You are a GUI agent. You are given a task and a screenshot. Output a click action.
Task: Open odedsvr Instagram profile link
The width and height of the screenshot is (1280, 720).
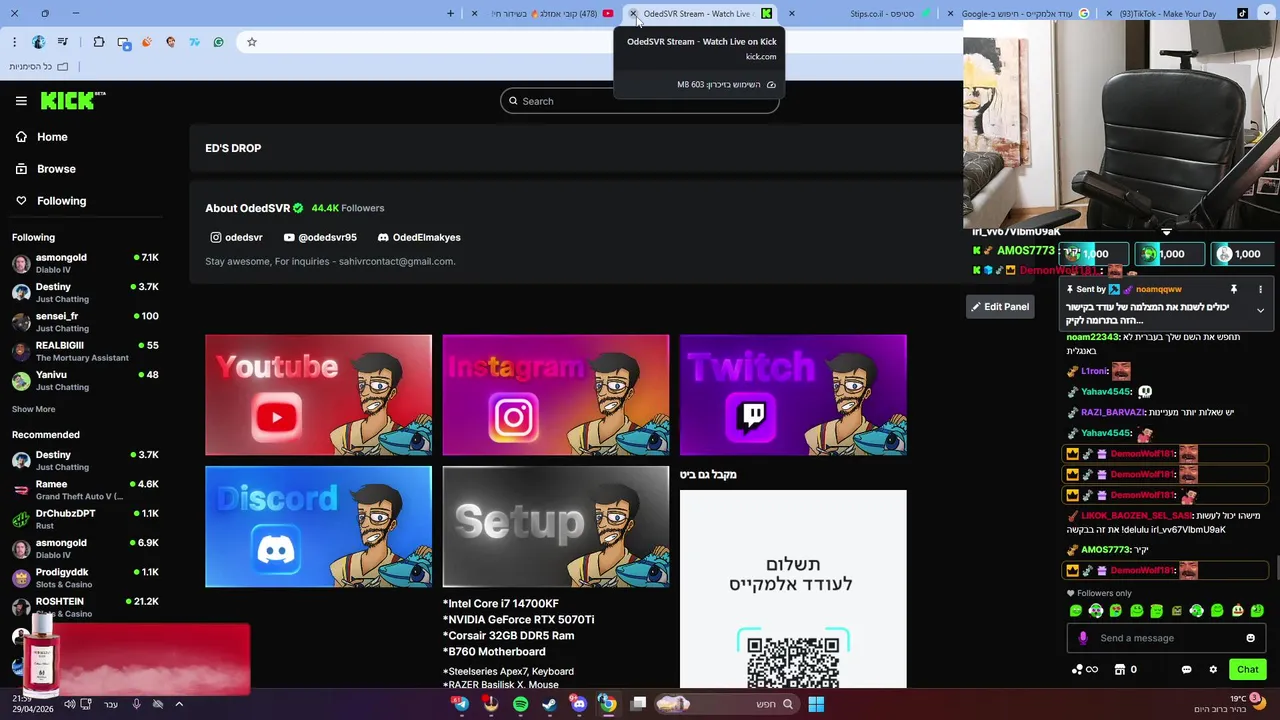point(236,238)
